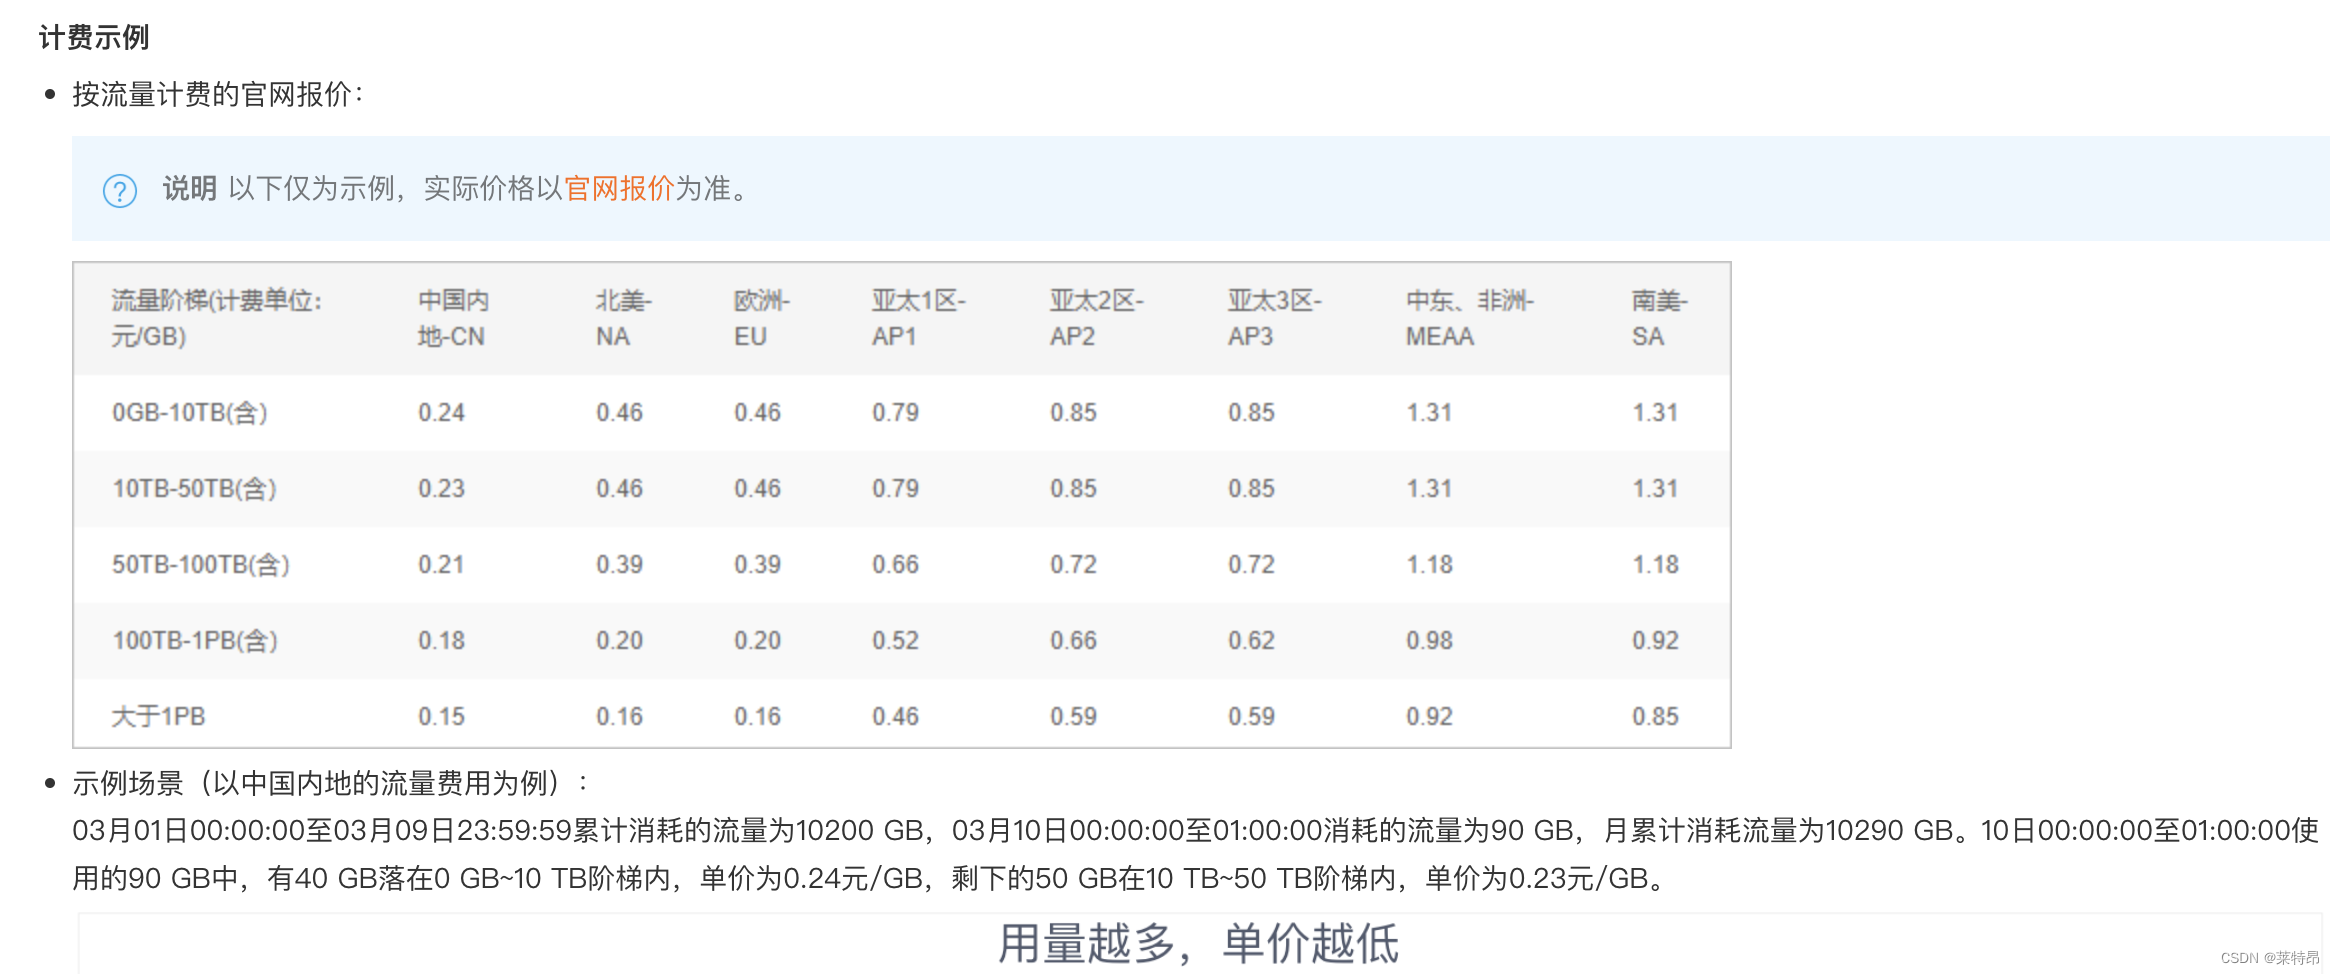
Task: Click the question-mark info icon in the note
Action: (120, 190)
